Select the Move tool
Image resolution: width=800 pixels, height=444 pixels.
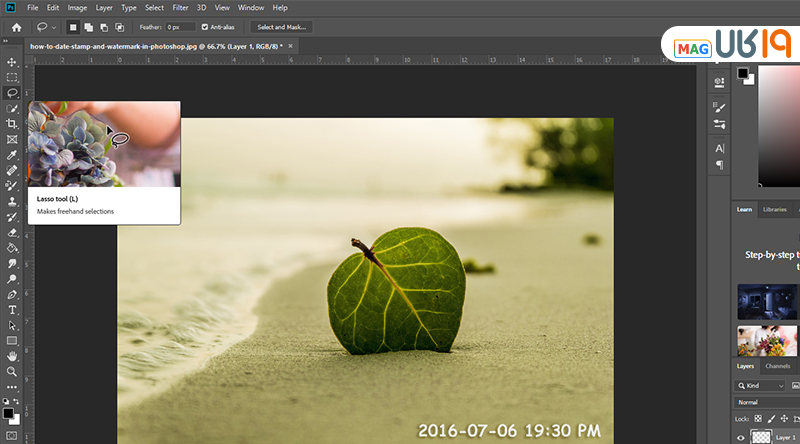point(12,62)
